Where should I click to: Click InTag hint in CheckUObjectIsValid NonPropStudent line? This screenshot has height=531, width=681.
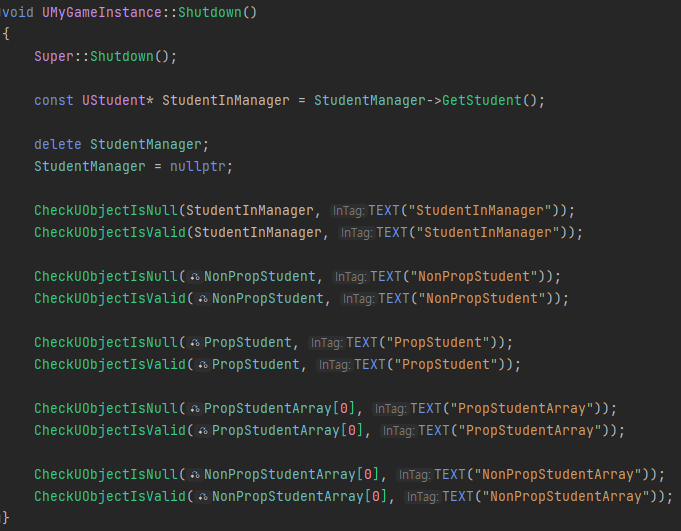pyautogui.click(x=358, y=299)
